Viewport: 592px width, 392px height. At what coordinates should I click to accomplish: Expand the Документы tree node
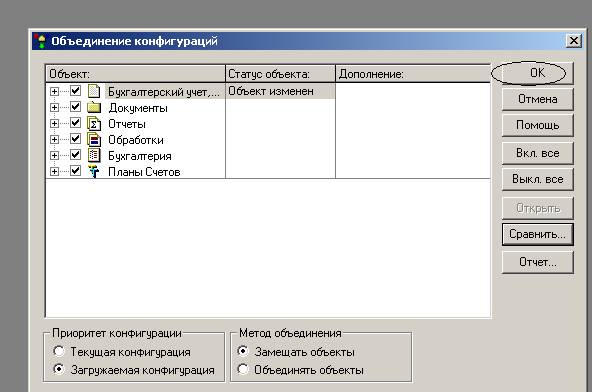pos(54,108)
